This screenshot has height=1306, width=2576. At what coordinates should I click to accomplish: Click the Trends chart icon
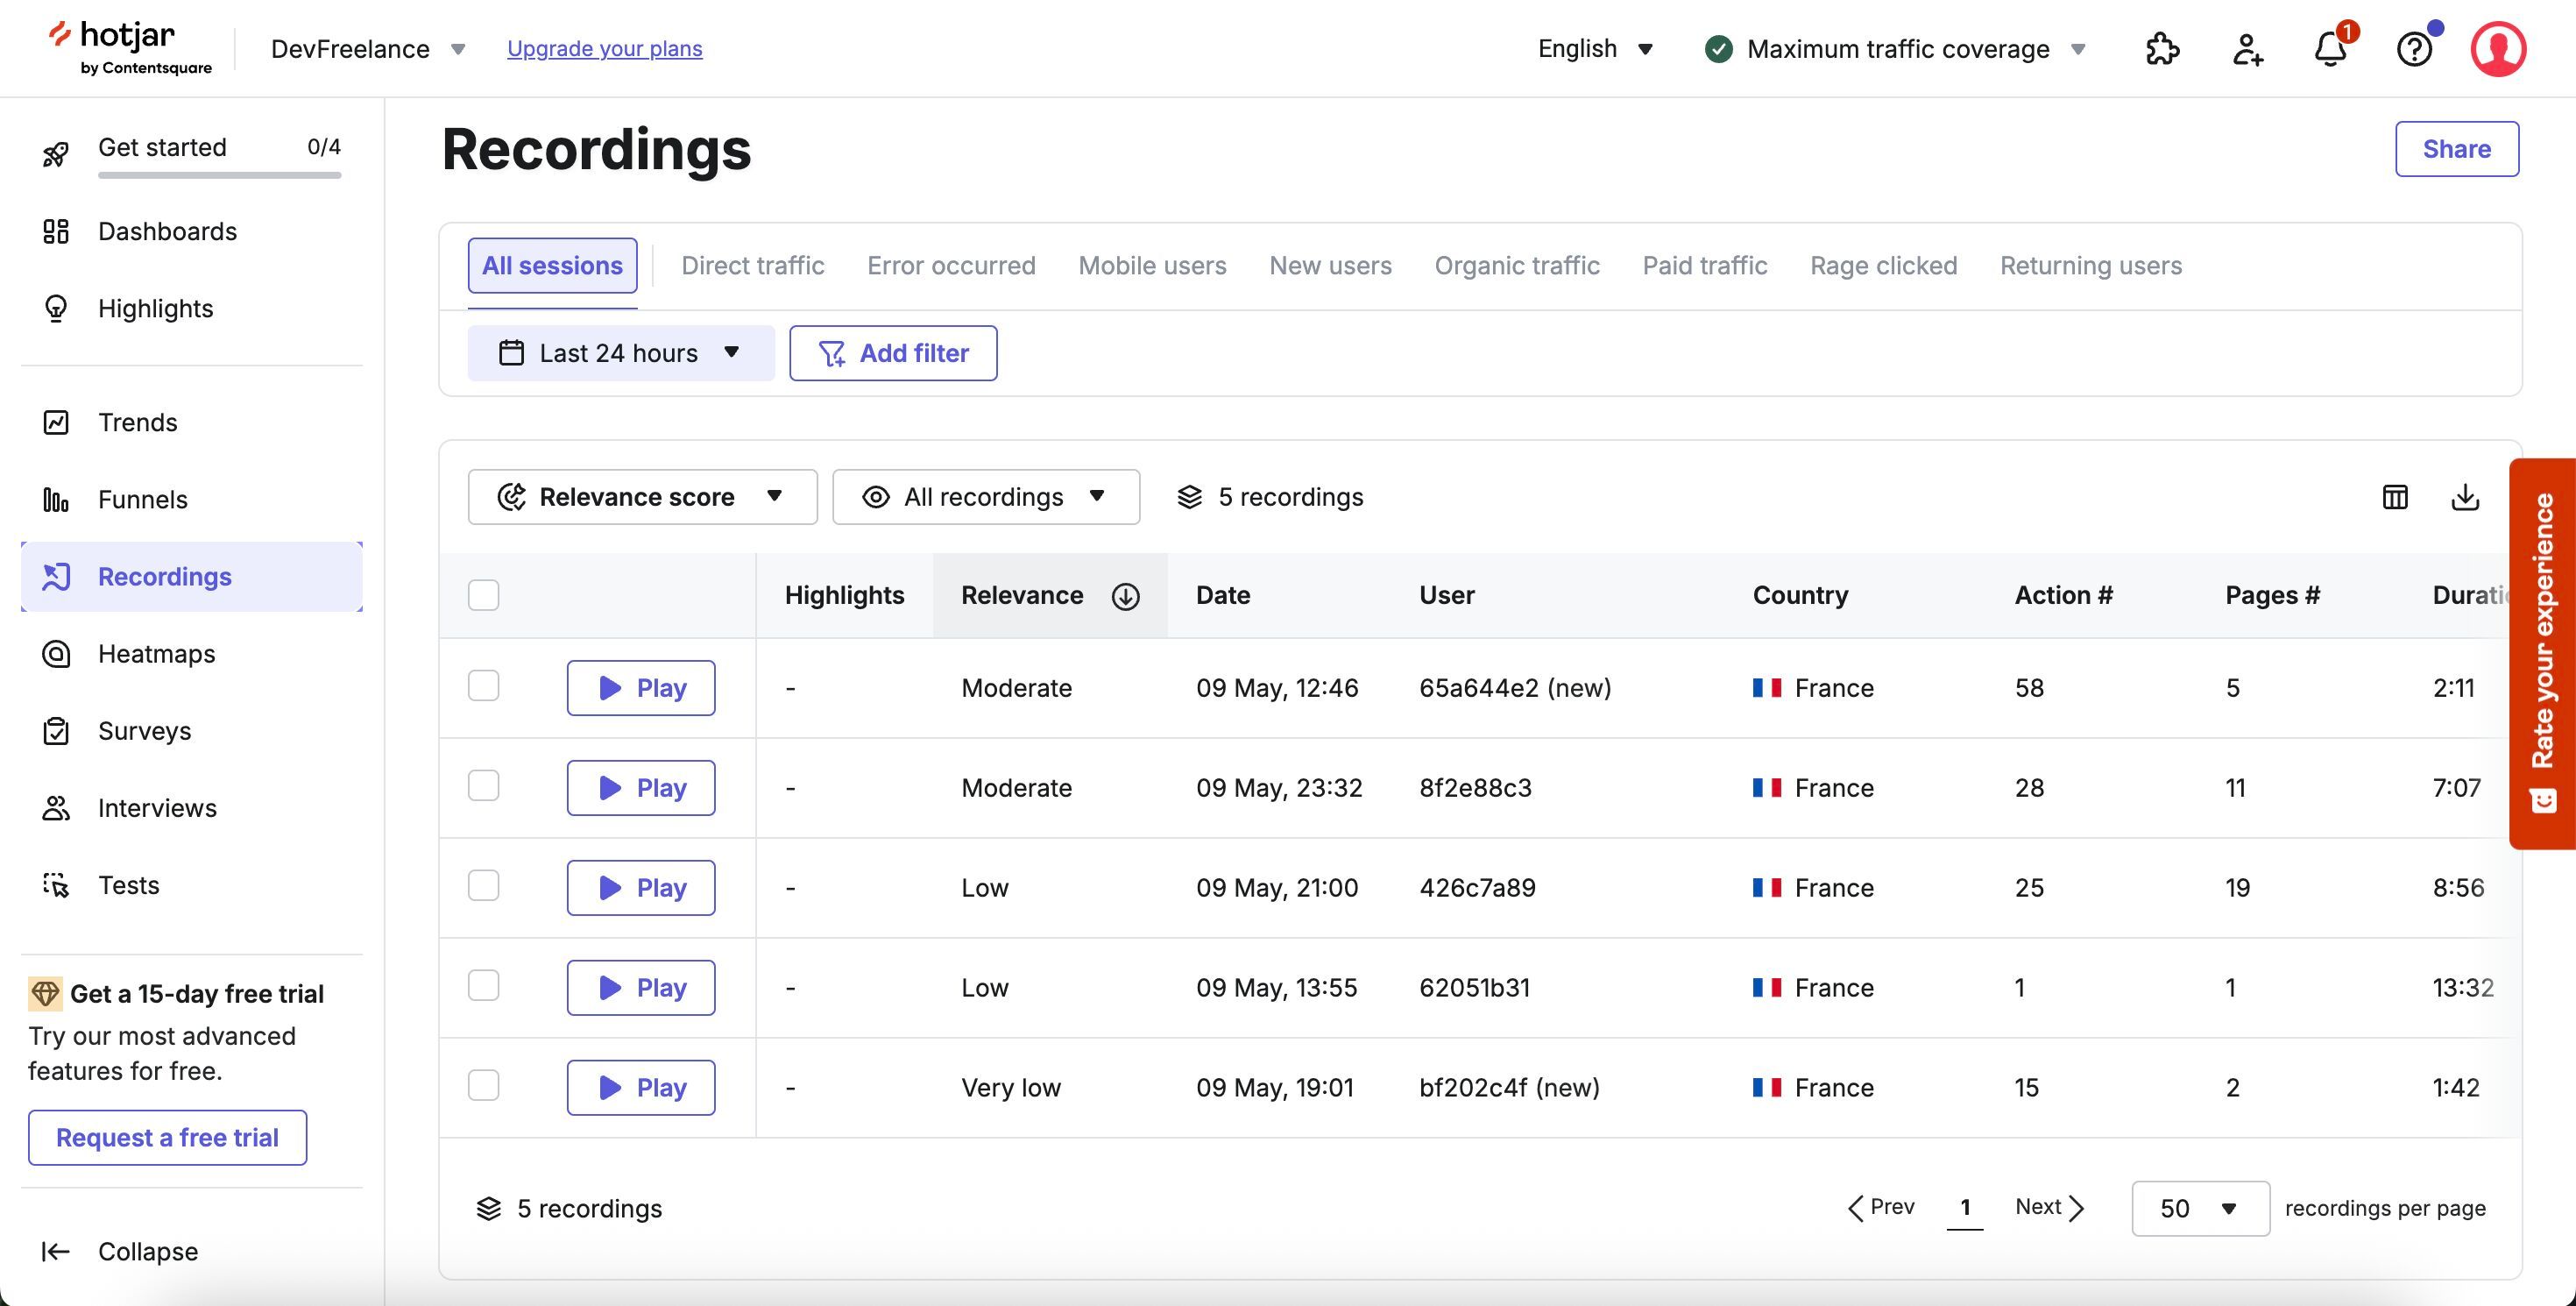click(x=56, y=423)
